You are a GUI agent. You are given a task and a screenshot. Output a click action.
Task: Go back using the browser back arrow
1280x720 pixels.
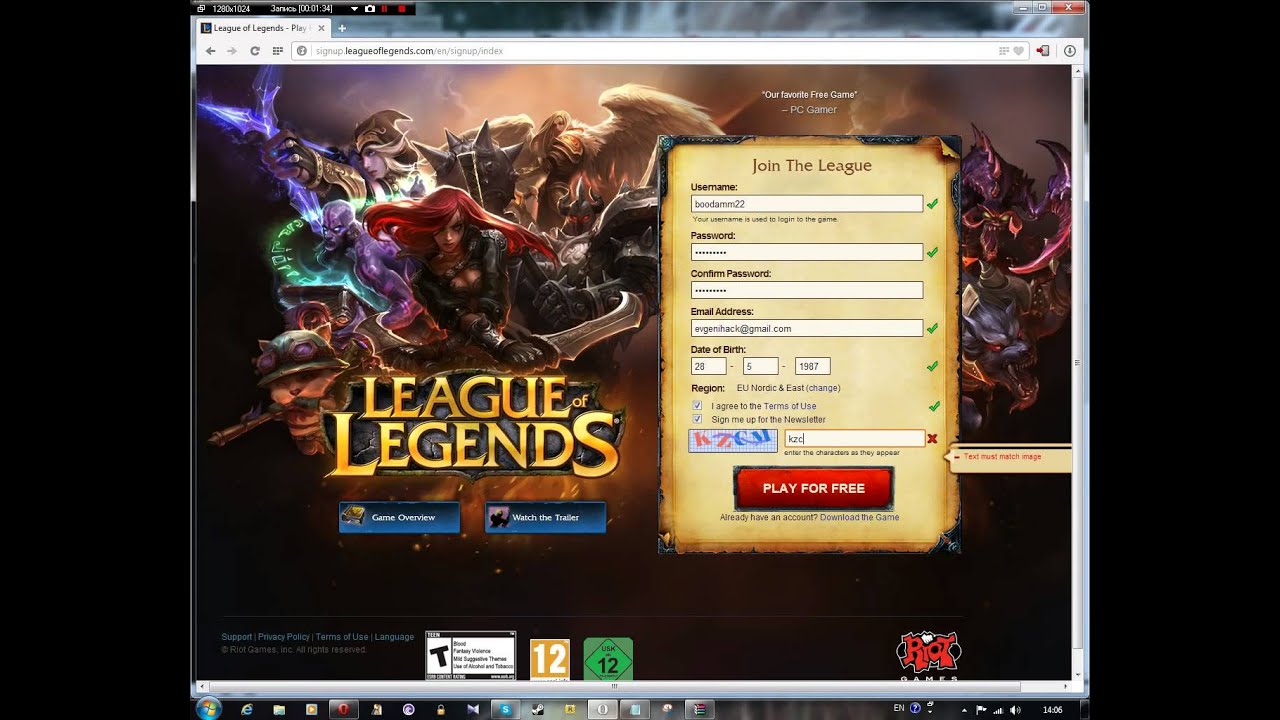[x=210, y=50]
